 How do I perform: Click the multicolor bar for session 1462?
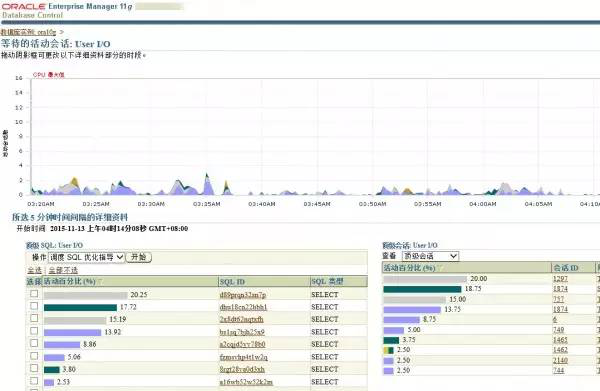(388, 350)
